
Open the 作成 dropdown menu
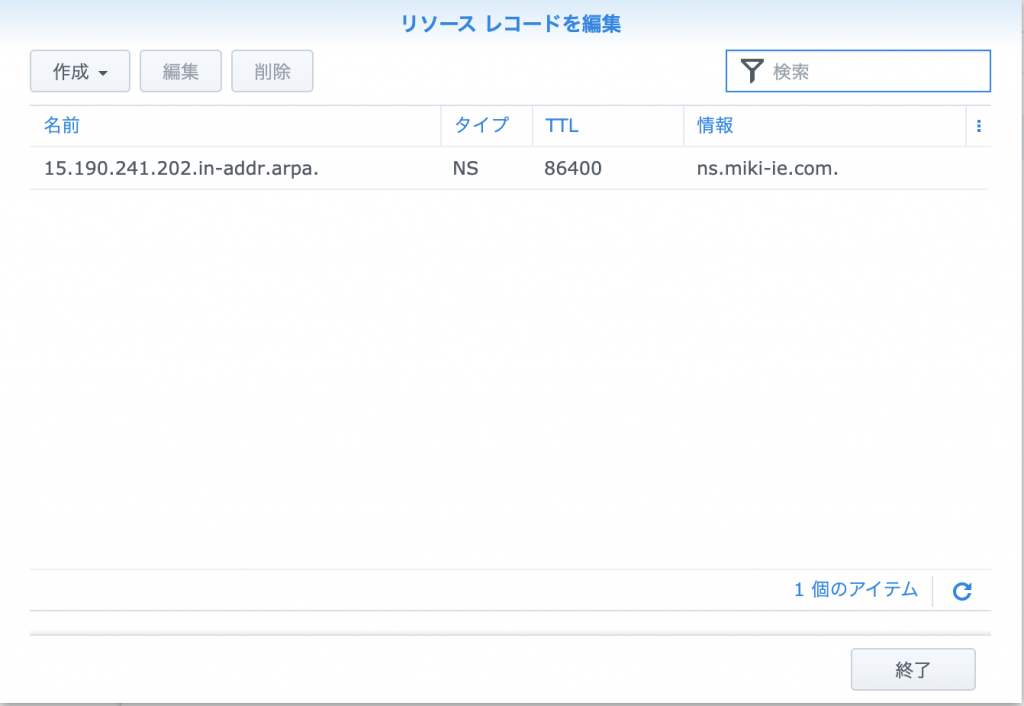point(79,72)
